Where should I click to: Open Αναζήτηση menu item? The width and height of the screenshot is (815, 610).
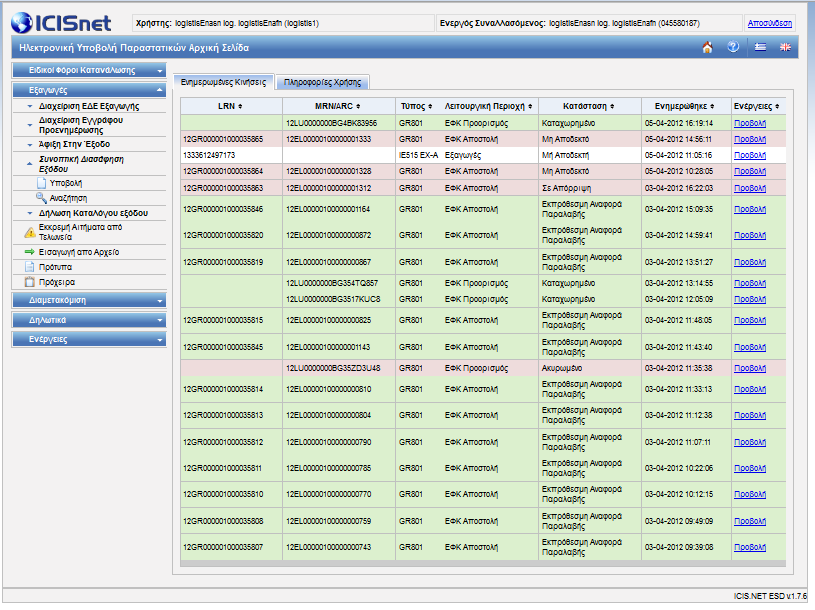coord(68,198)
